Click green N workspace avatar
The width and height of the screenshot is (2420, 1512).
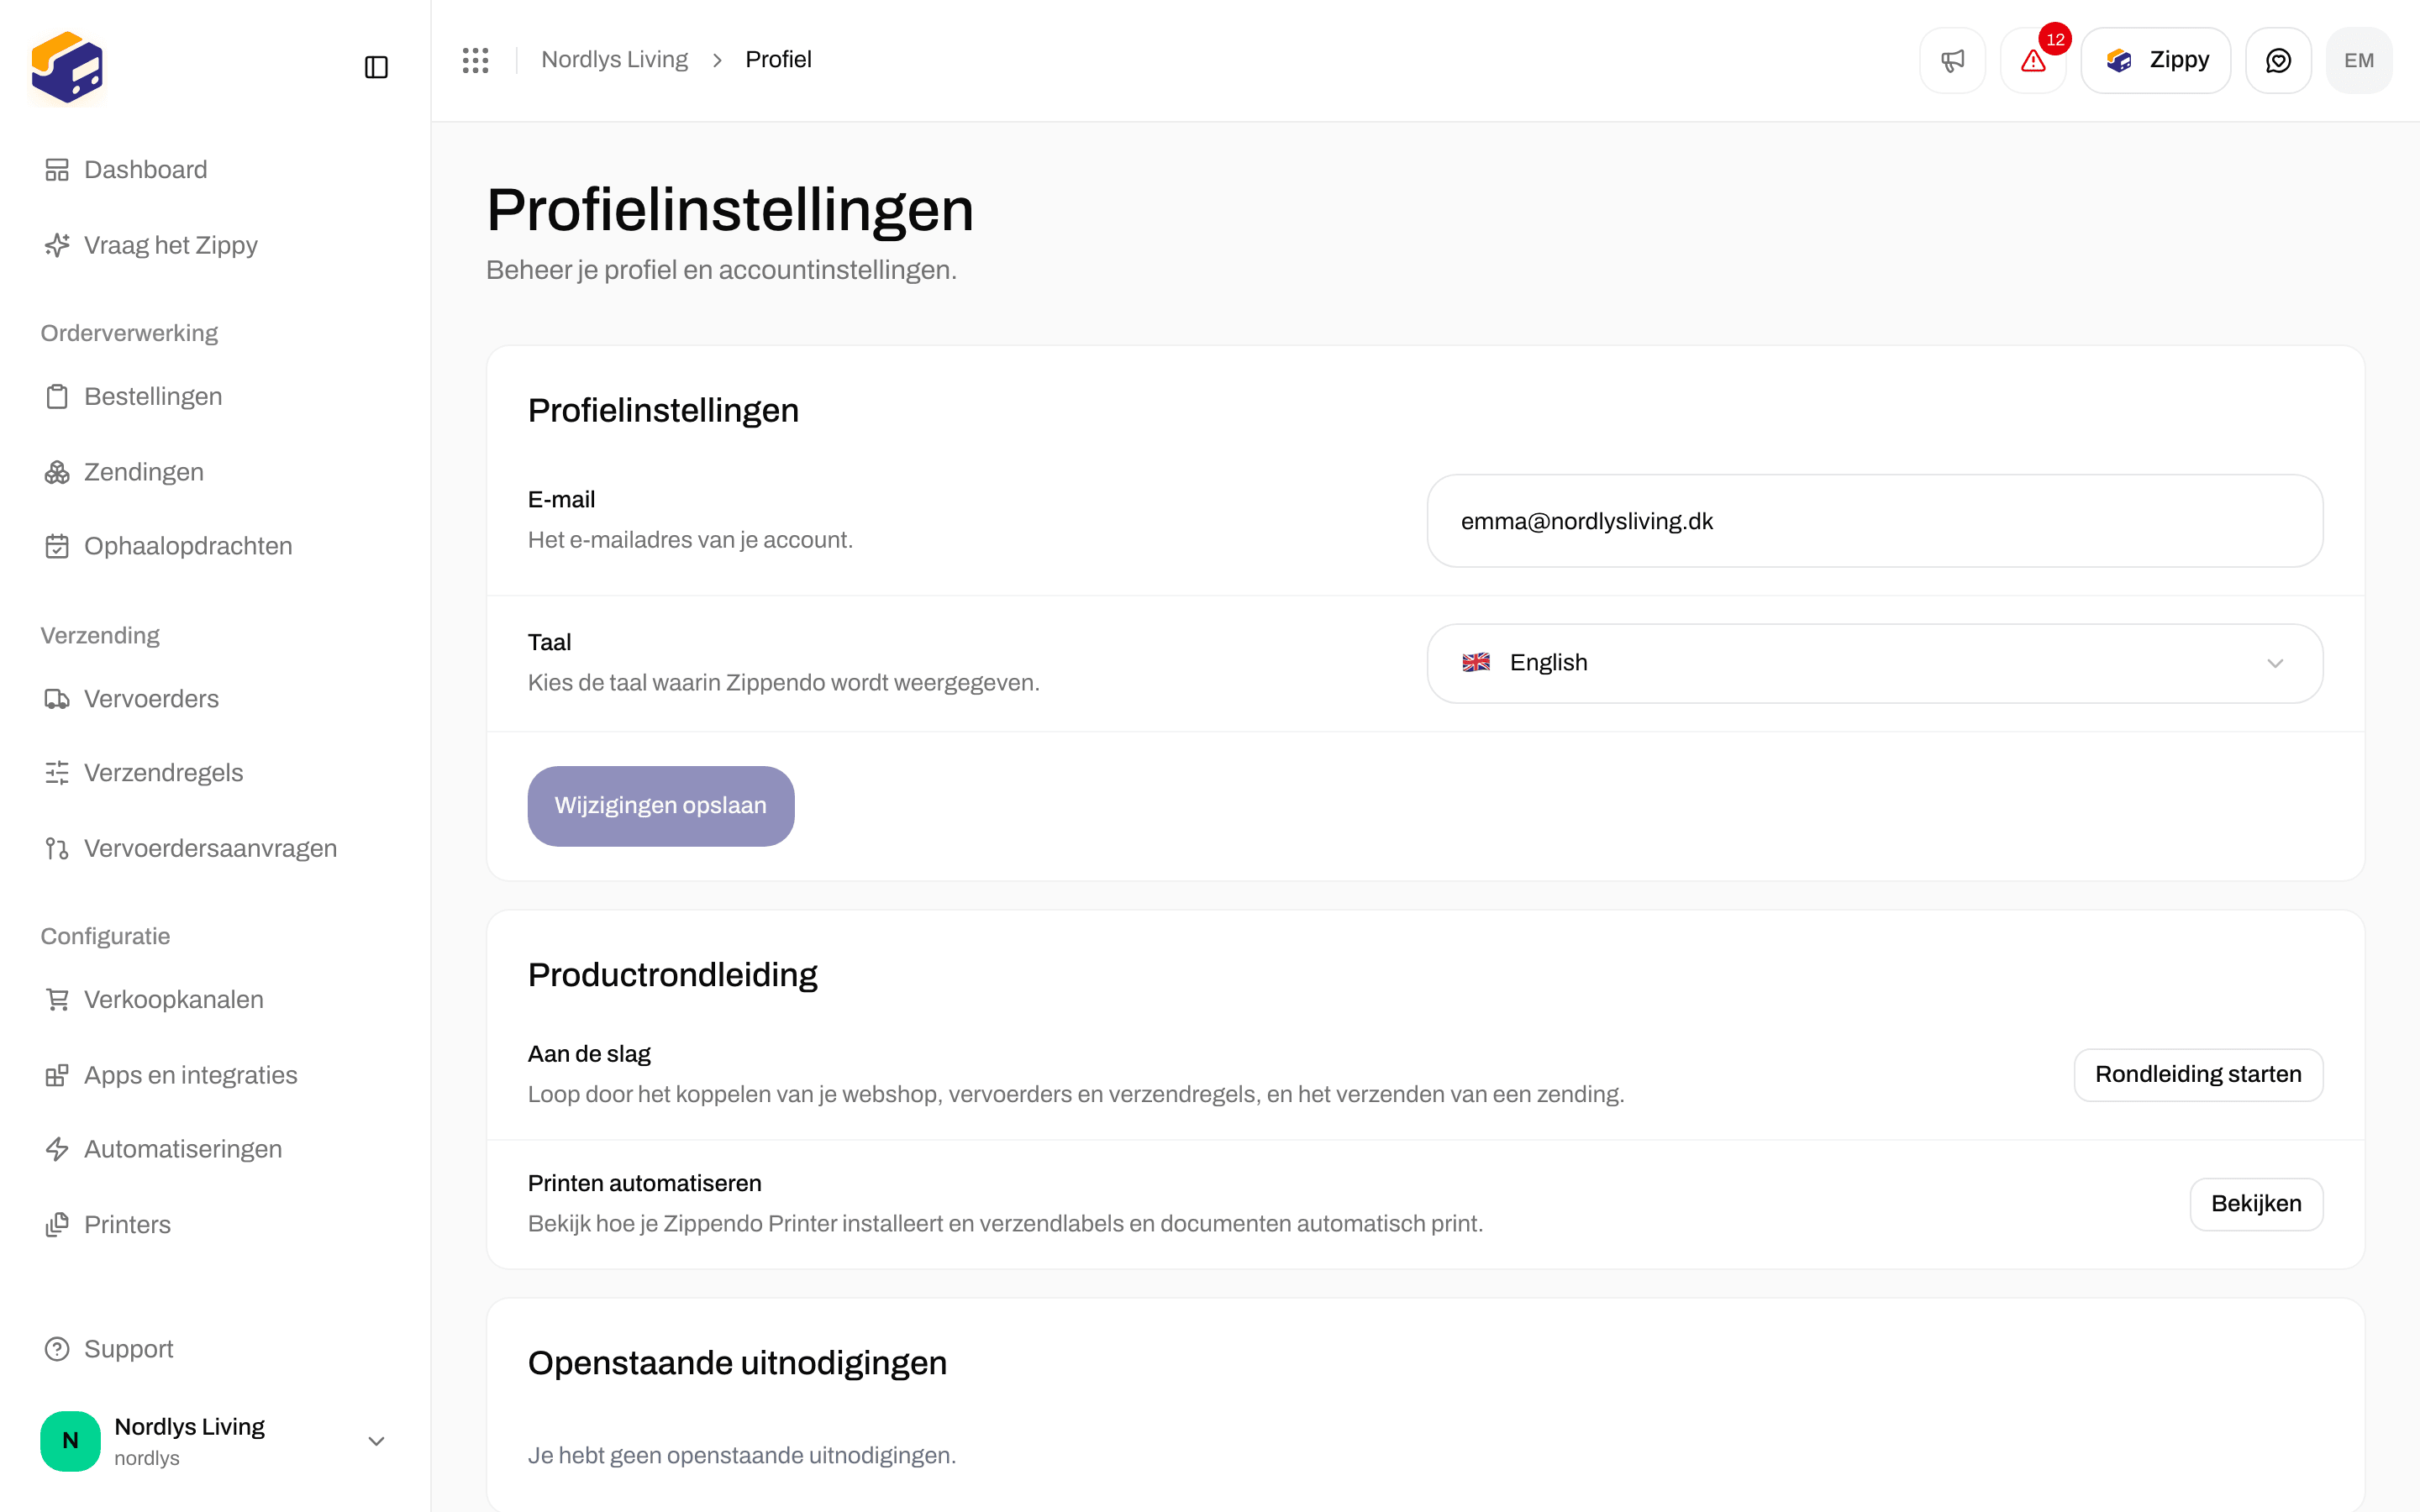pyautogui.click(x=70, y=1441)
